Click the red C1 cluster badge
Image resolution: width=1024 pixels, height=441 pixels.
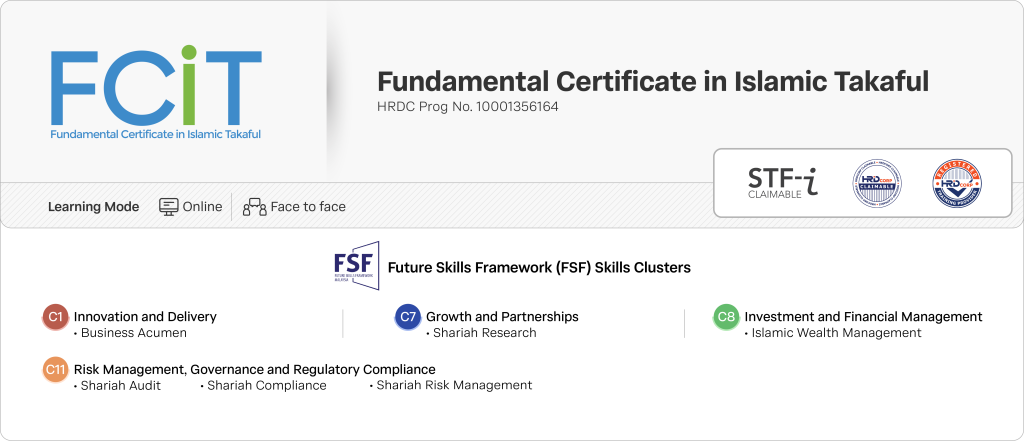[56, 317]
